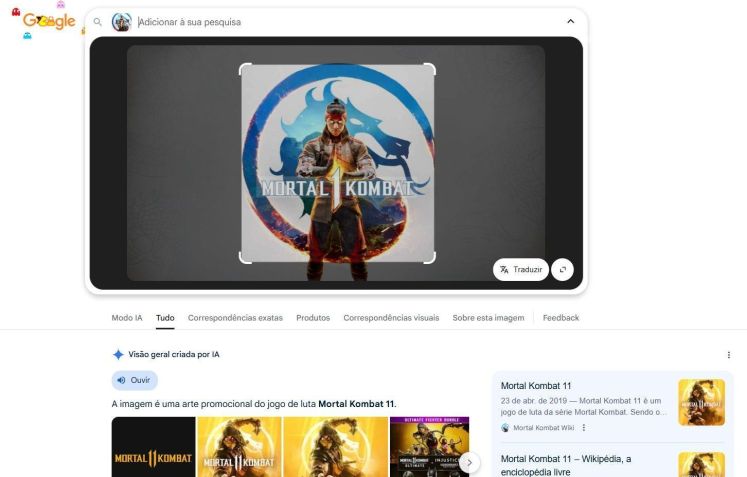The width and height of the screenshot is (747, 477).
Task: Open 'Mortal Kombat 11 – Wikipédia' result
Action: tap(566, 466)
